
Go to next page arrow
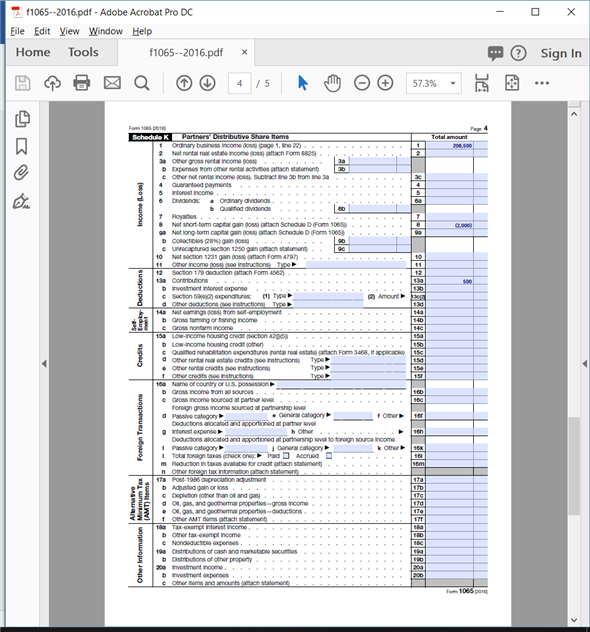click(x=208, y=83)
